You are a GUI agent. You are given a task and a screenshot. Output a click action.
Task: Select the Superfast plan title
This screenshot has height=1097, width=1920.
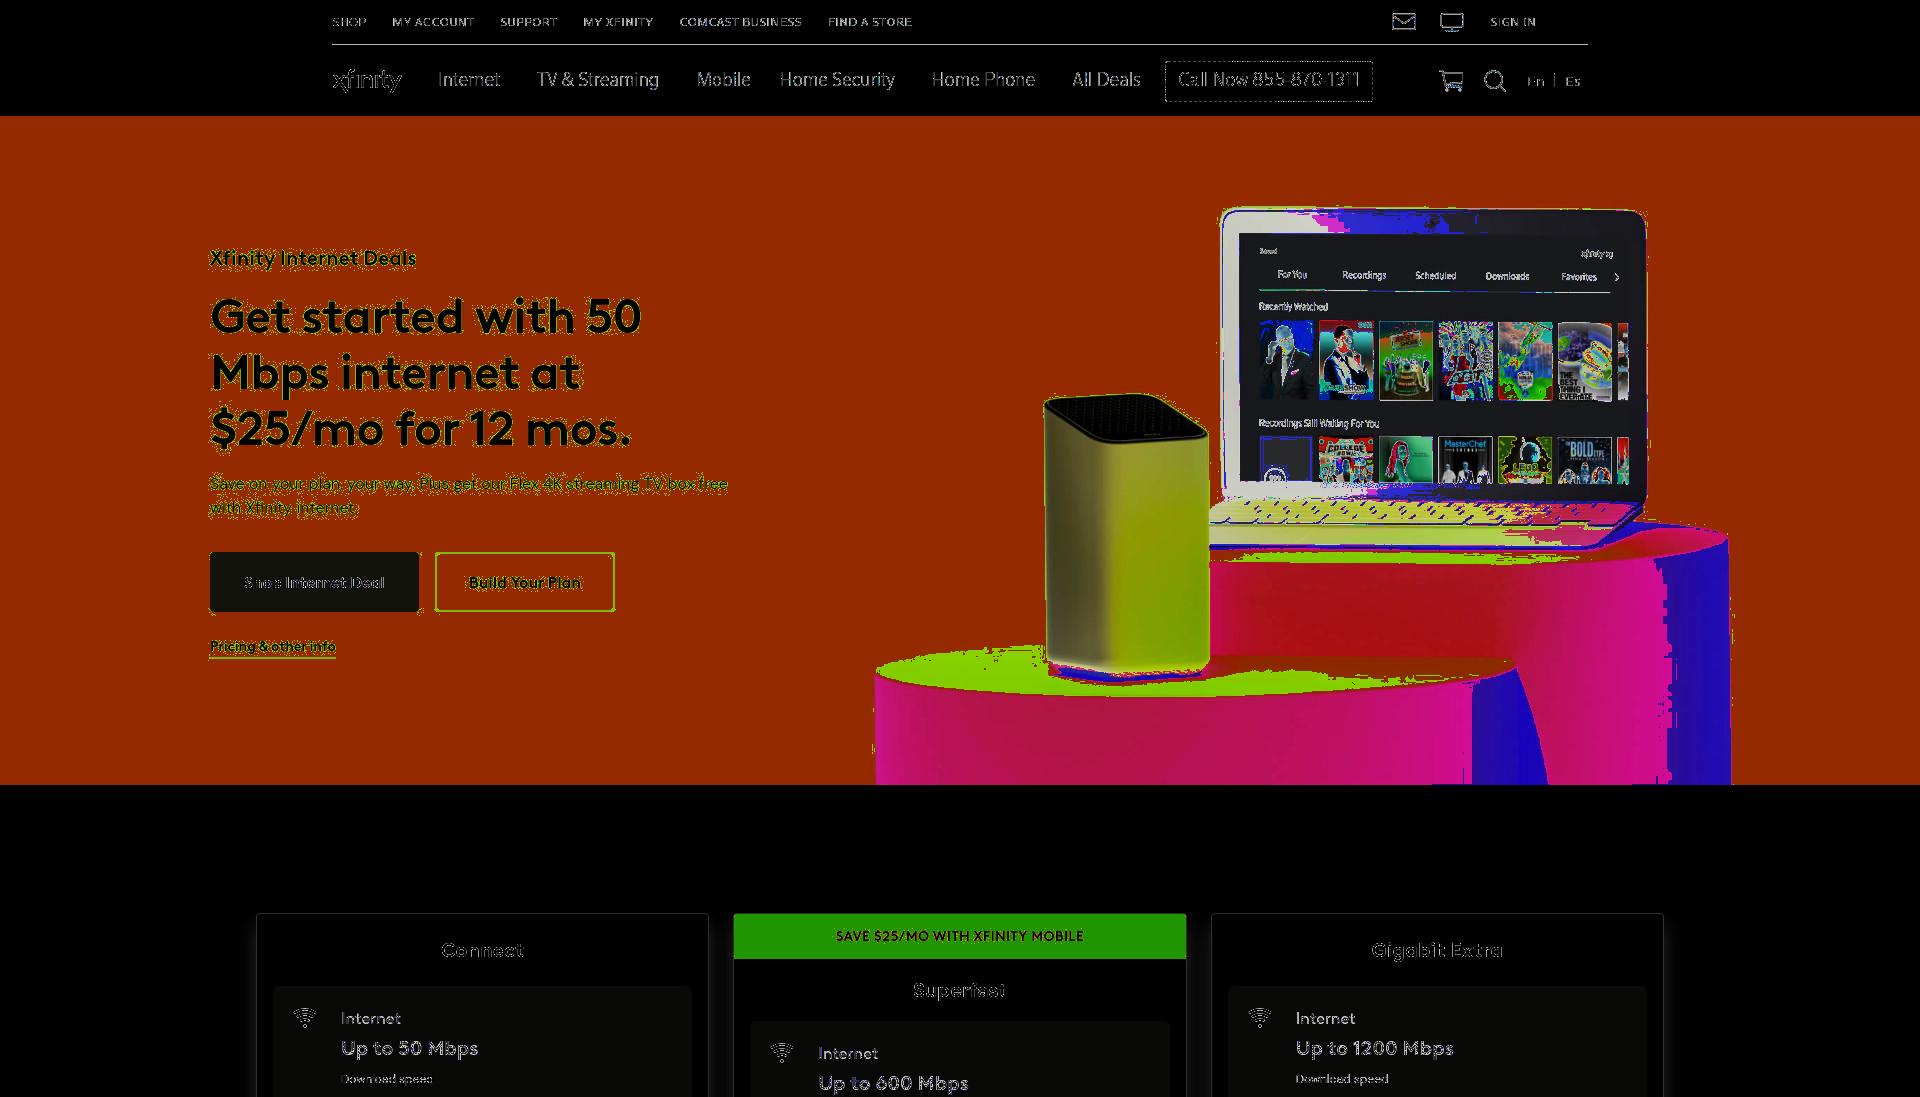[959, 990]
